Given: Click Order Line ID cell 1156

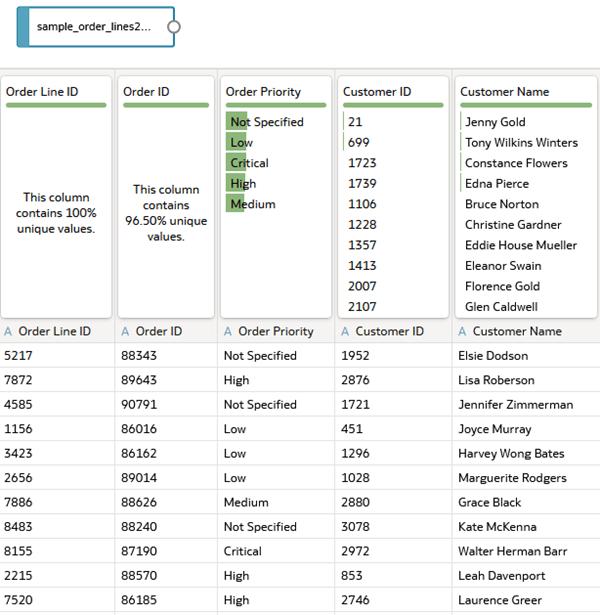Looking at the screenshot, I should 57,429.
